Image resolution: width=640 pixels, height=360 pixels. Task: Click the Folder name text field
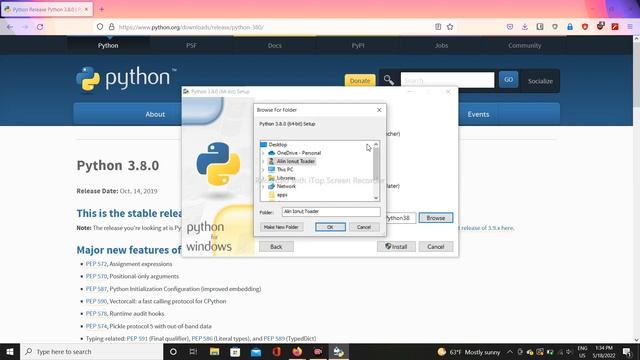[x=331, y=211]
